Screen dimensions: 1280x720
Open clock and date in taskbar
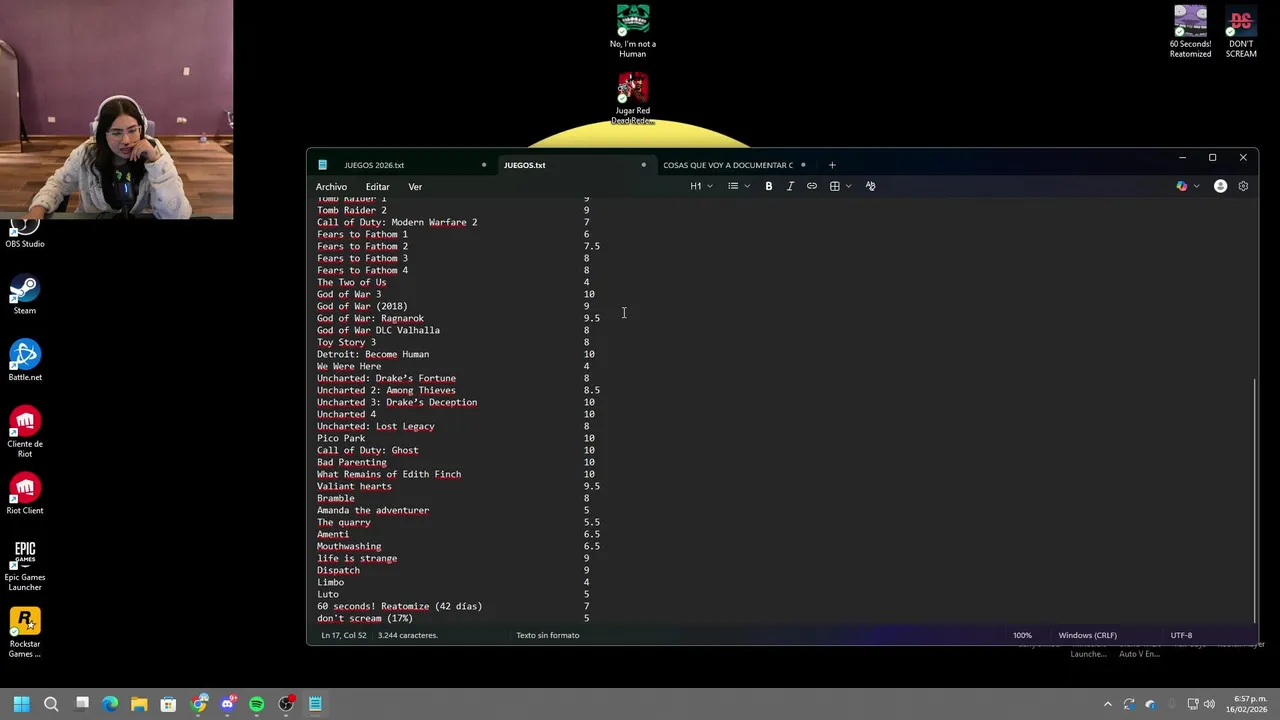pyautogui.click(x=1247, y=704)
